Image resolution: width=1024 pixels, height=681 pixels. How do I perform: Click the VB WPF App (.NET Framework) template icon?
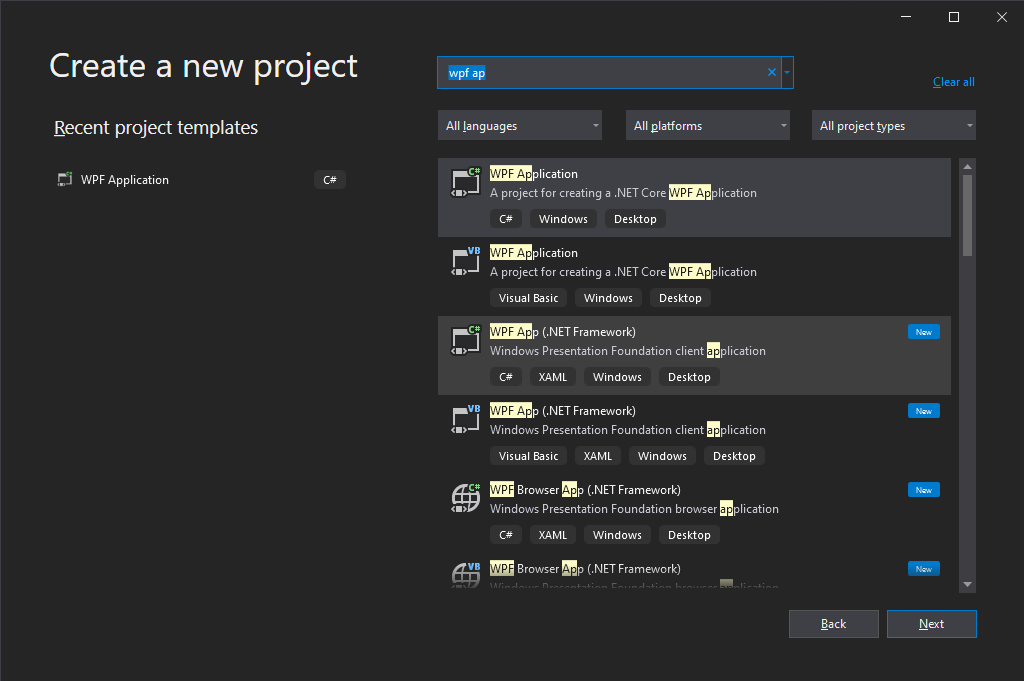[x=466, y=419]
